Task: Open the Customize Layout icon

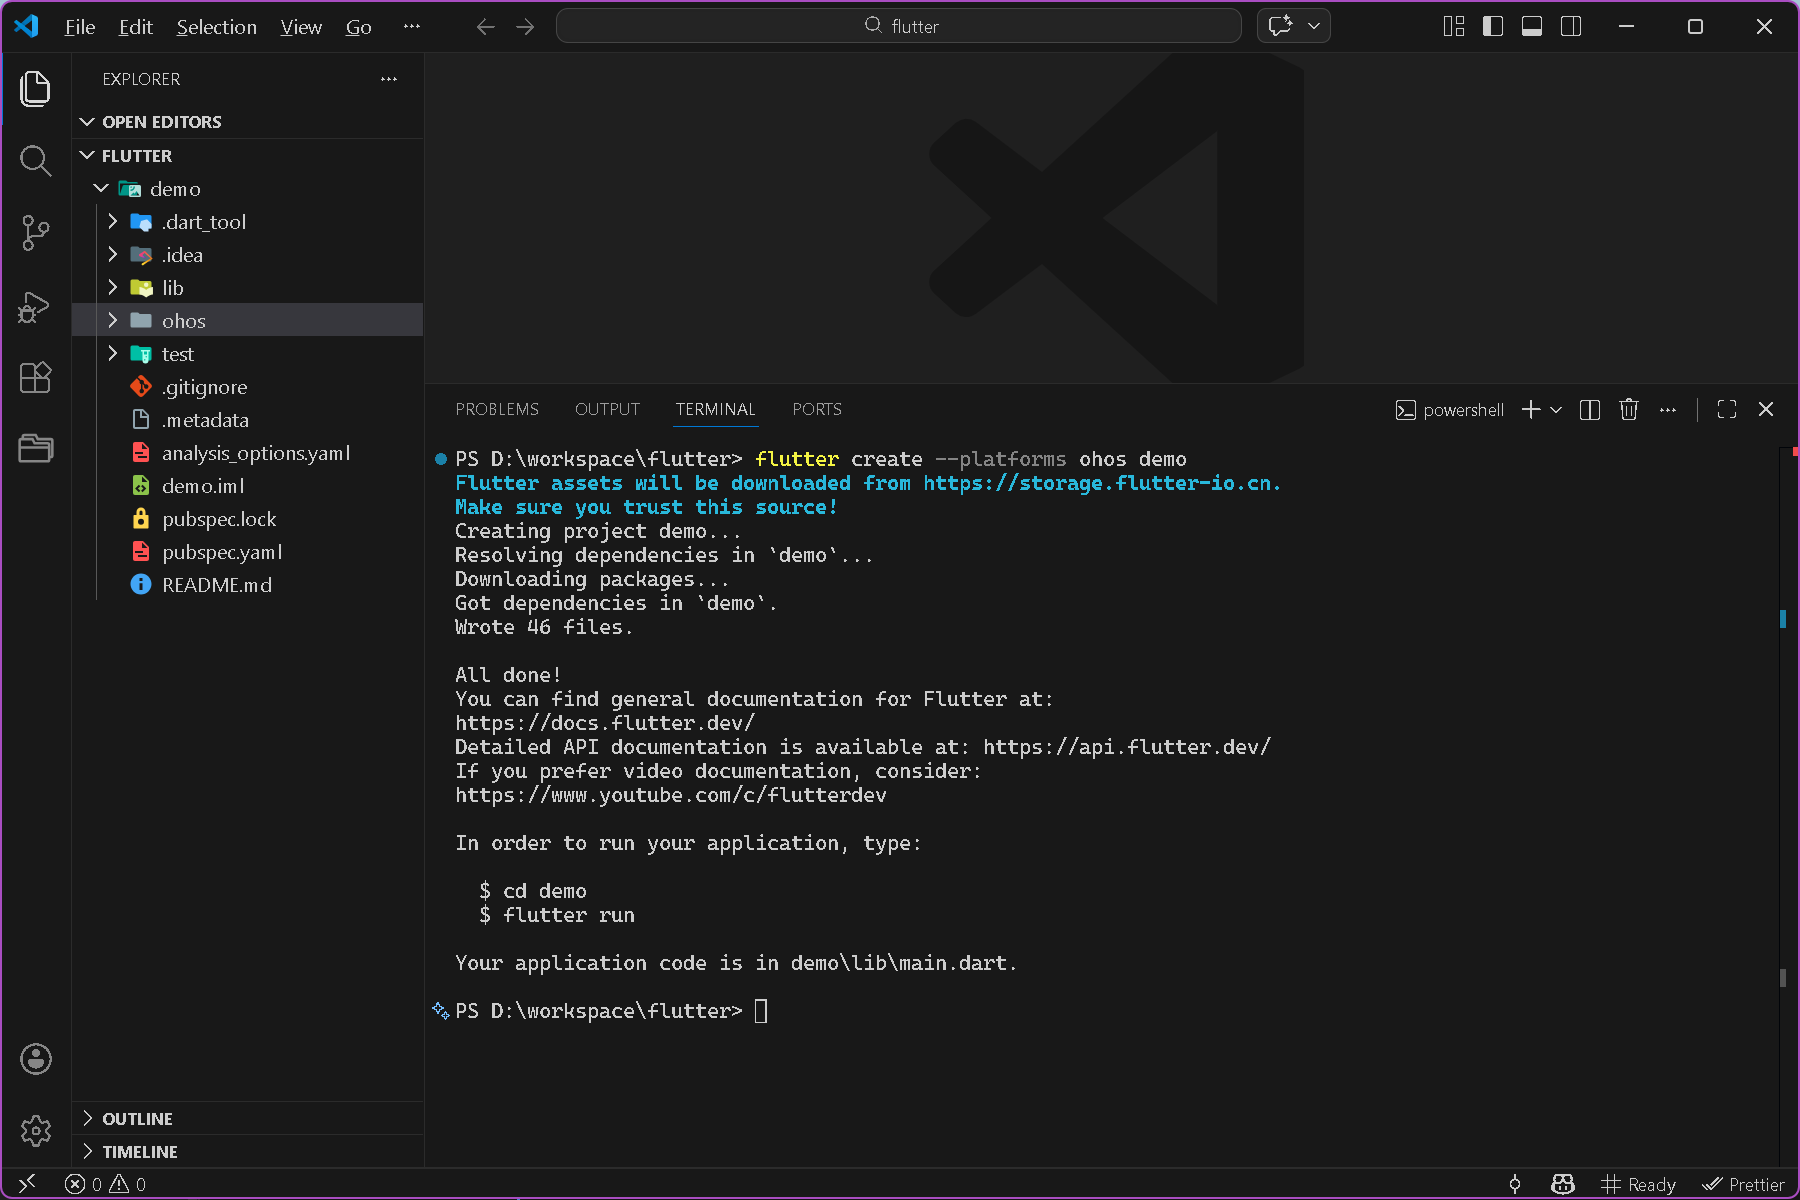Action: 1454,26
